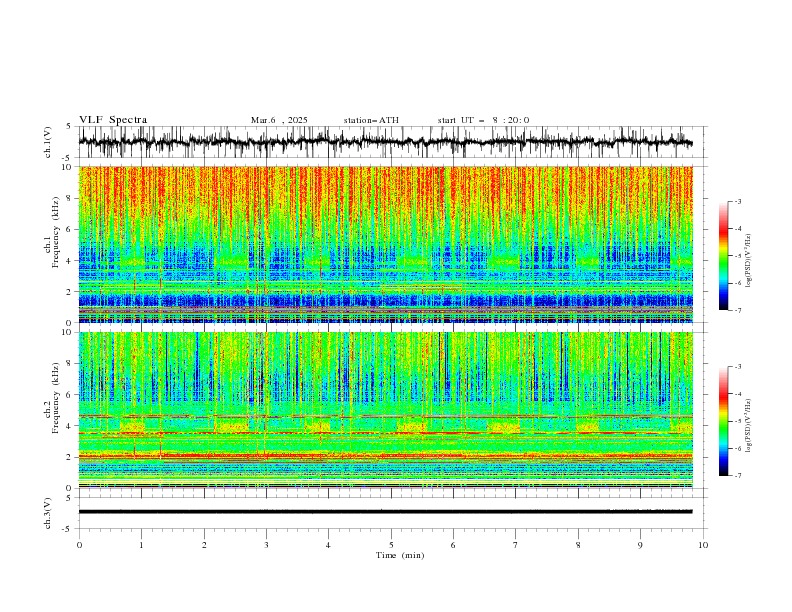Click the ch.1 spectrogram panel

pyautogui.click(x=385, y=244)
